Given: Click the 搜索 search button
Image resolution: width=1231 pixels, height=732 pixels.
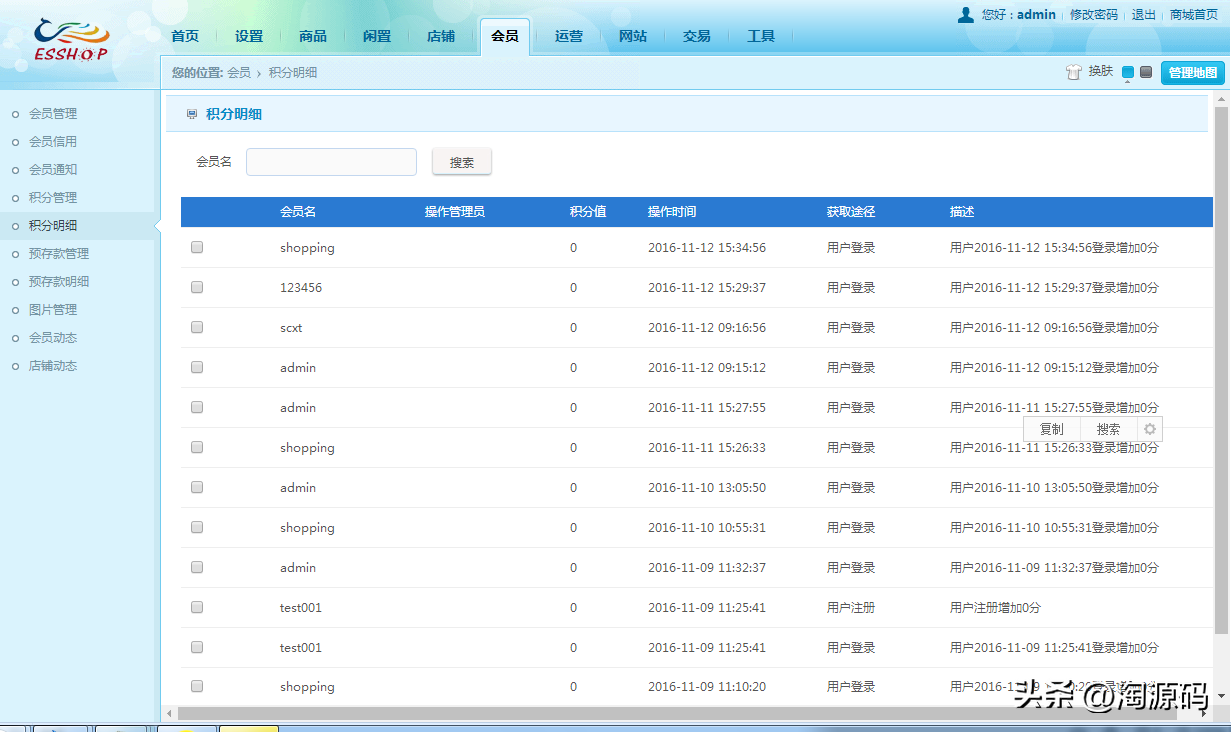Looking at the screenshot, I should coord(461,161).
